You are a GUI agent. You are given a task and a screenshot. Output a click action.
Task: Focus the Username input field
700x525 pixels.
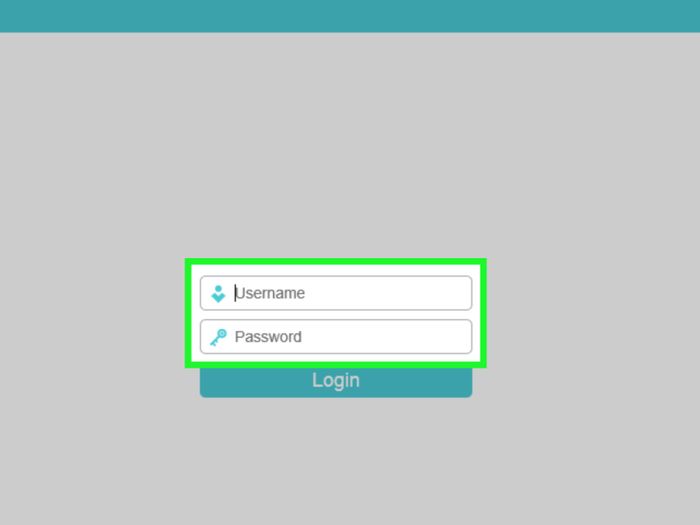(x=336, y=293)
